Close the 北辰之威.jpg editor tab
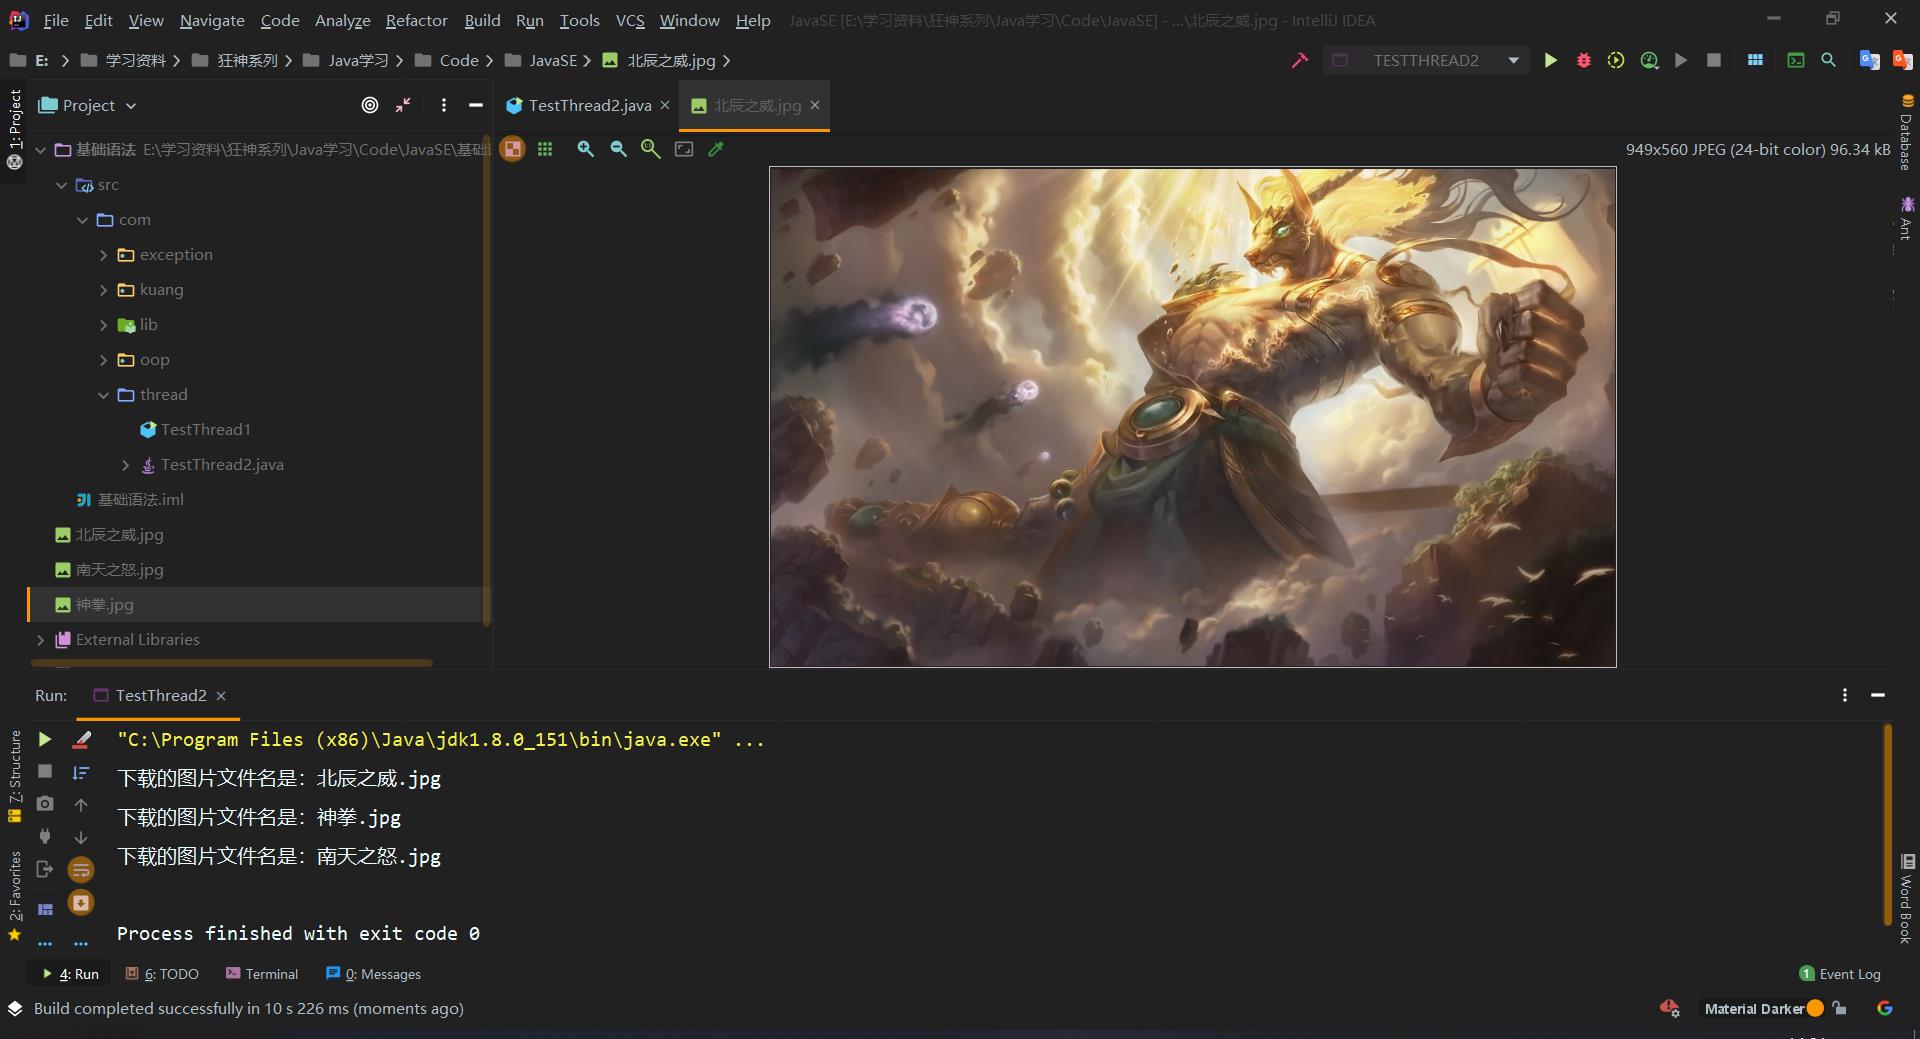Viewport: 1920px width, 1039px height. click(x=815, y=105)
